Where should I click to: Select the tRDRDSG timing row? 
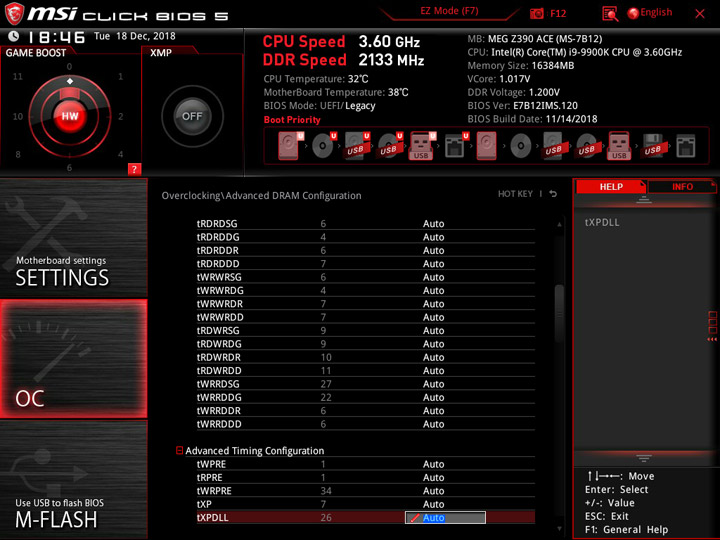click(366, 224)
